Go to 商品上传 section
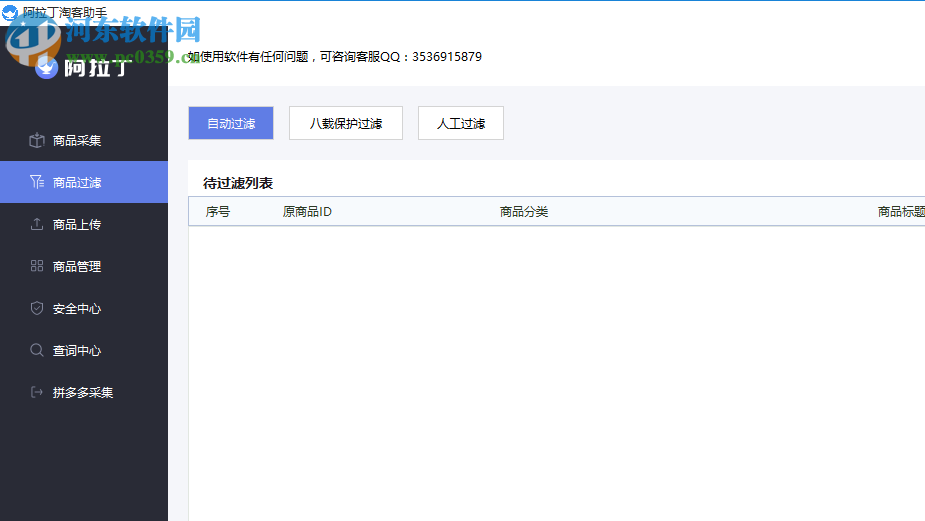925x521 pixels. [x=84, y=224]
